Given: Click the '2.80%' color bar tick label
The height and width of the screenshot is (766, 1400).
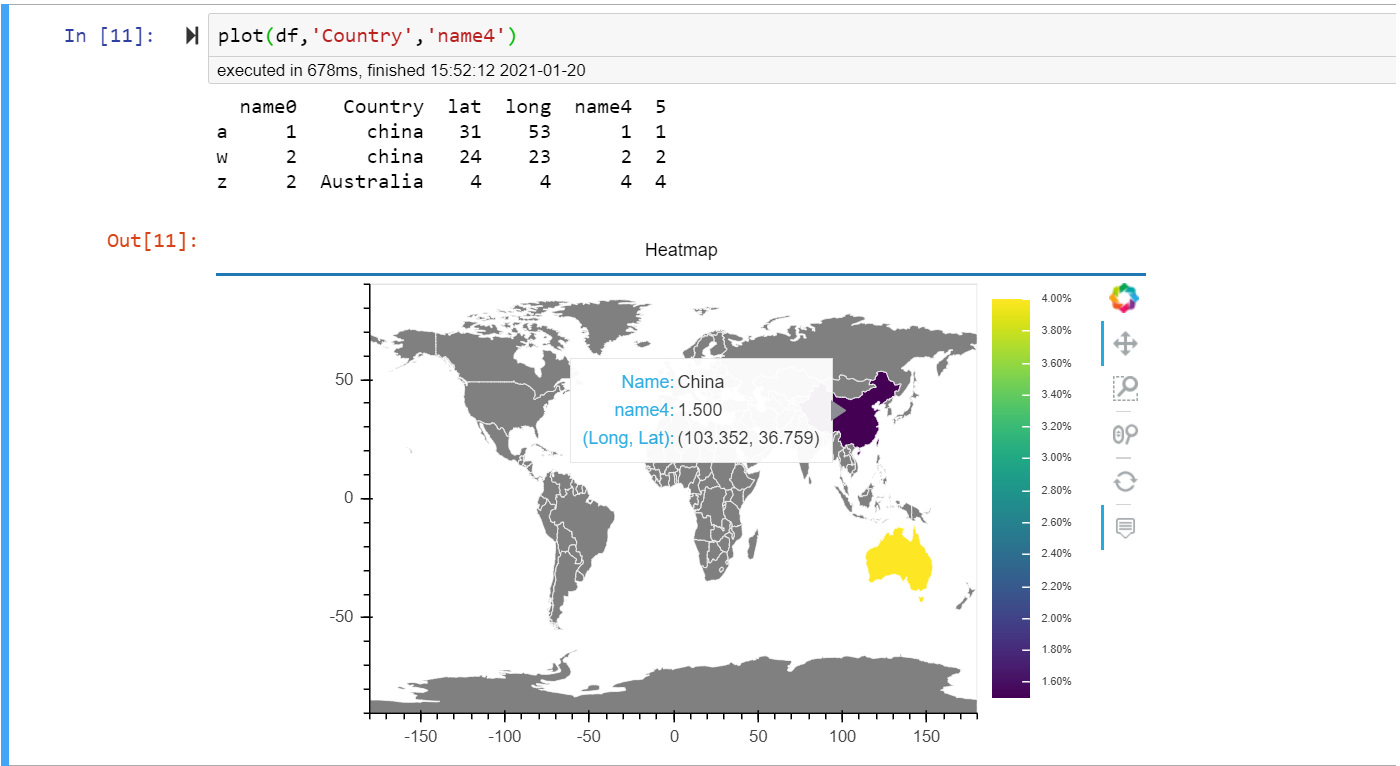Looking at the screenshot, I should [x=1056, y=490].
